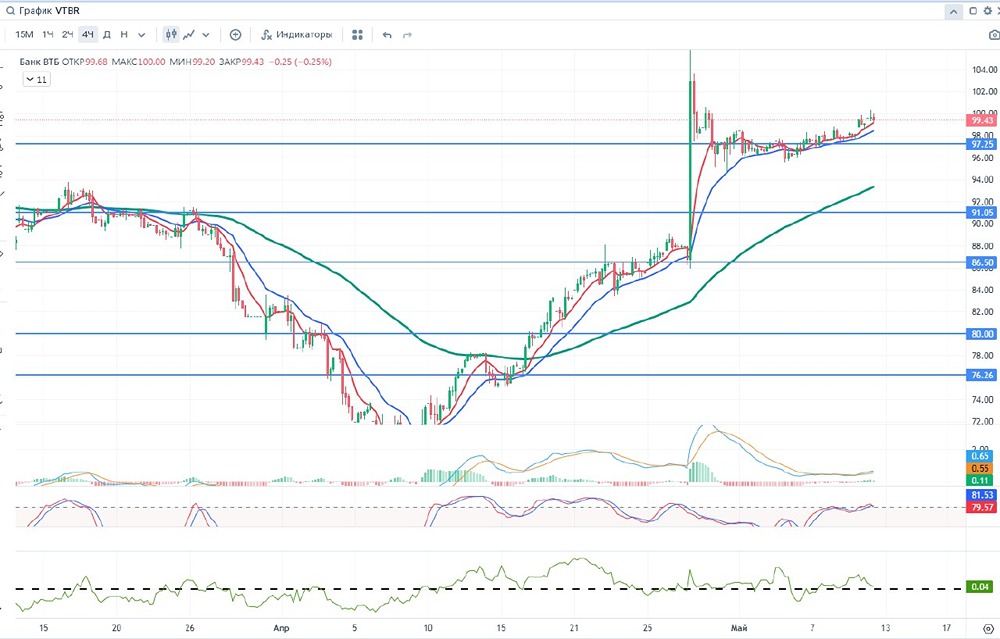Click the Май date label on the time axis
The width and height of the screenshot is (1000, 639).
739,628
